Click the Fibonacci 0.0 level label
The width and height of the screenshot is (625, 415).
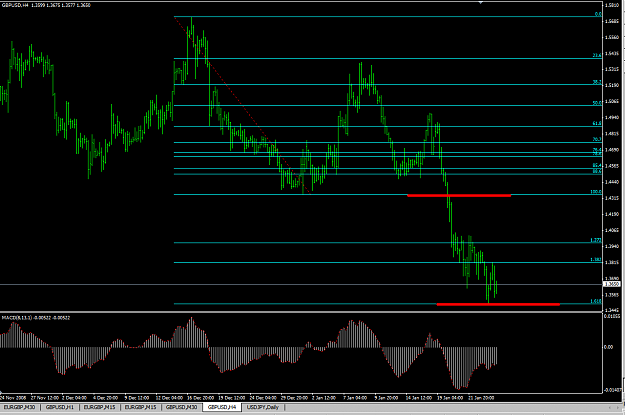(598, 14)
